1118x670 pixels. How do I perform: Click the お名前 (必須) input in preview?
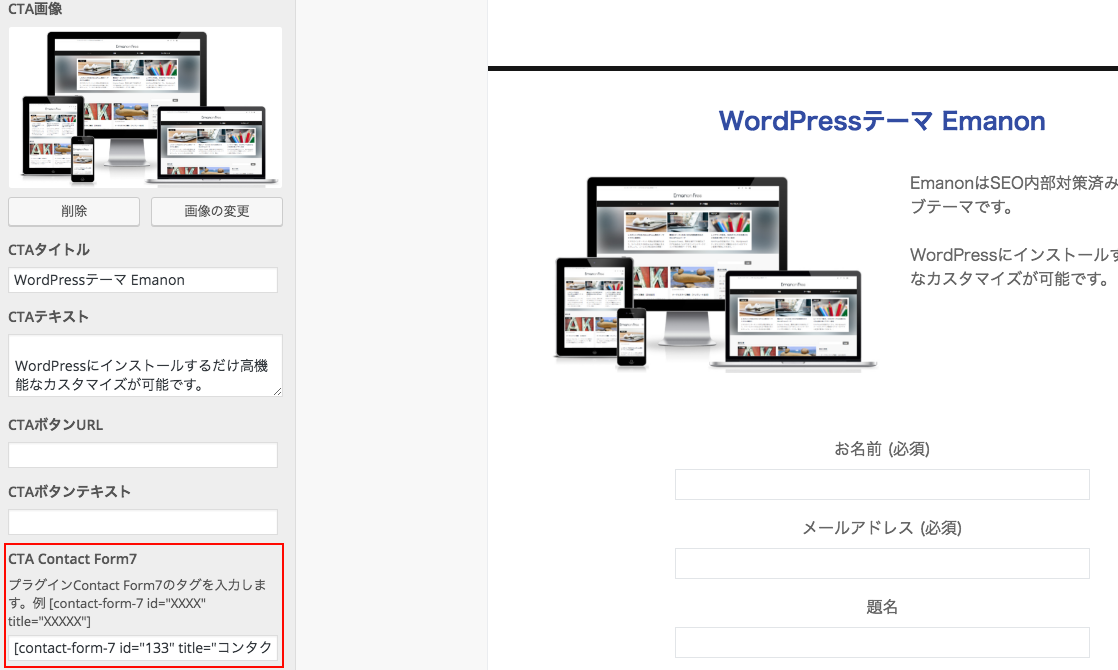pos(882,485)
